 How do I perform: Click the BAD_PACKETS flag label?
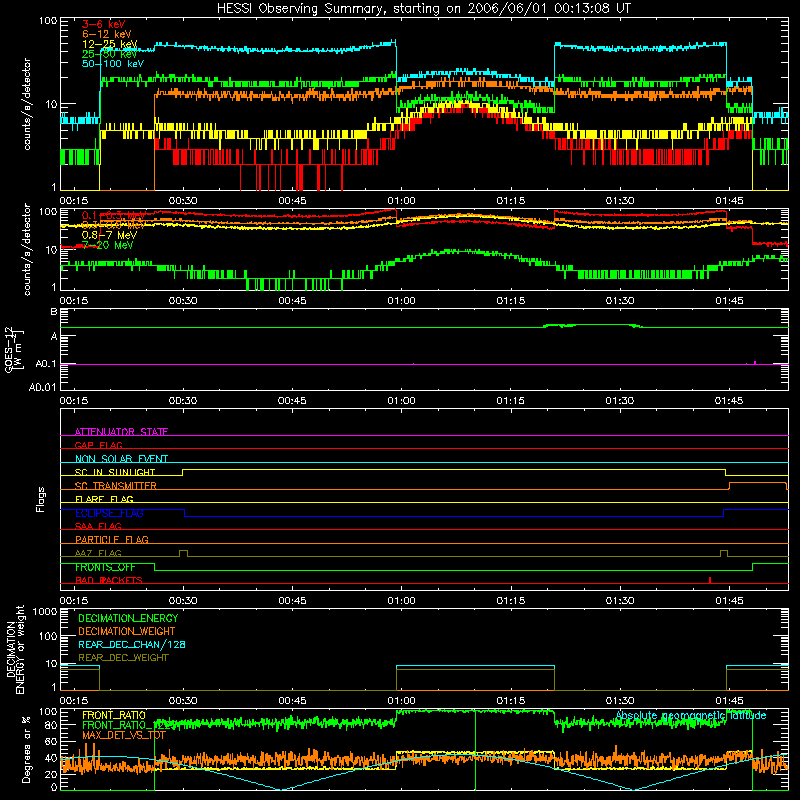click(109, 580)
